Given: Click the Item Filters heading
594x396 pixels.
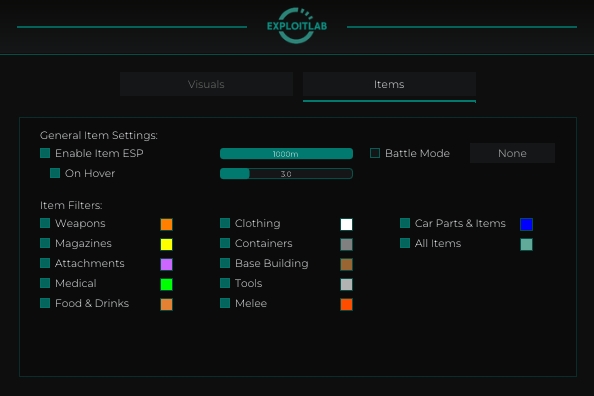Looking at the screenshot, I should (71, 205).
